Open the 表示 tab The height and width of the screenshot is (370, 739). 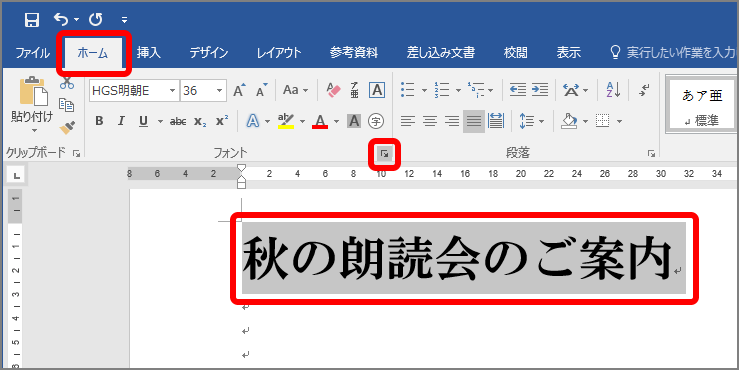tap(568, 52)
